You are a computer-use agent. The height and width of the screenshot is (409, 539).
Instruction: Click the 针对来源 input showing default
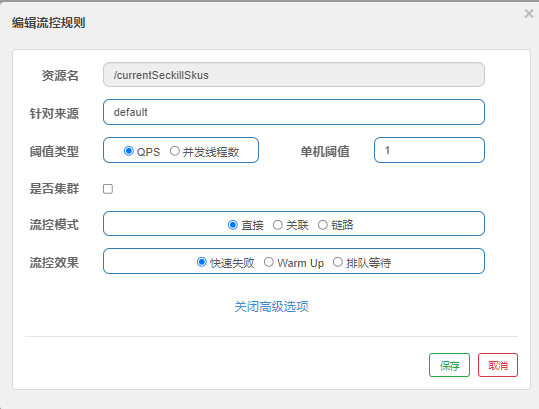[x=294, y=112]
